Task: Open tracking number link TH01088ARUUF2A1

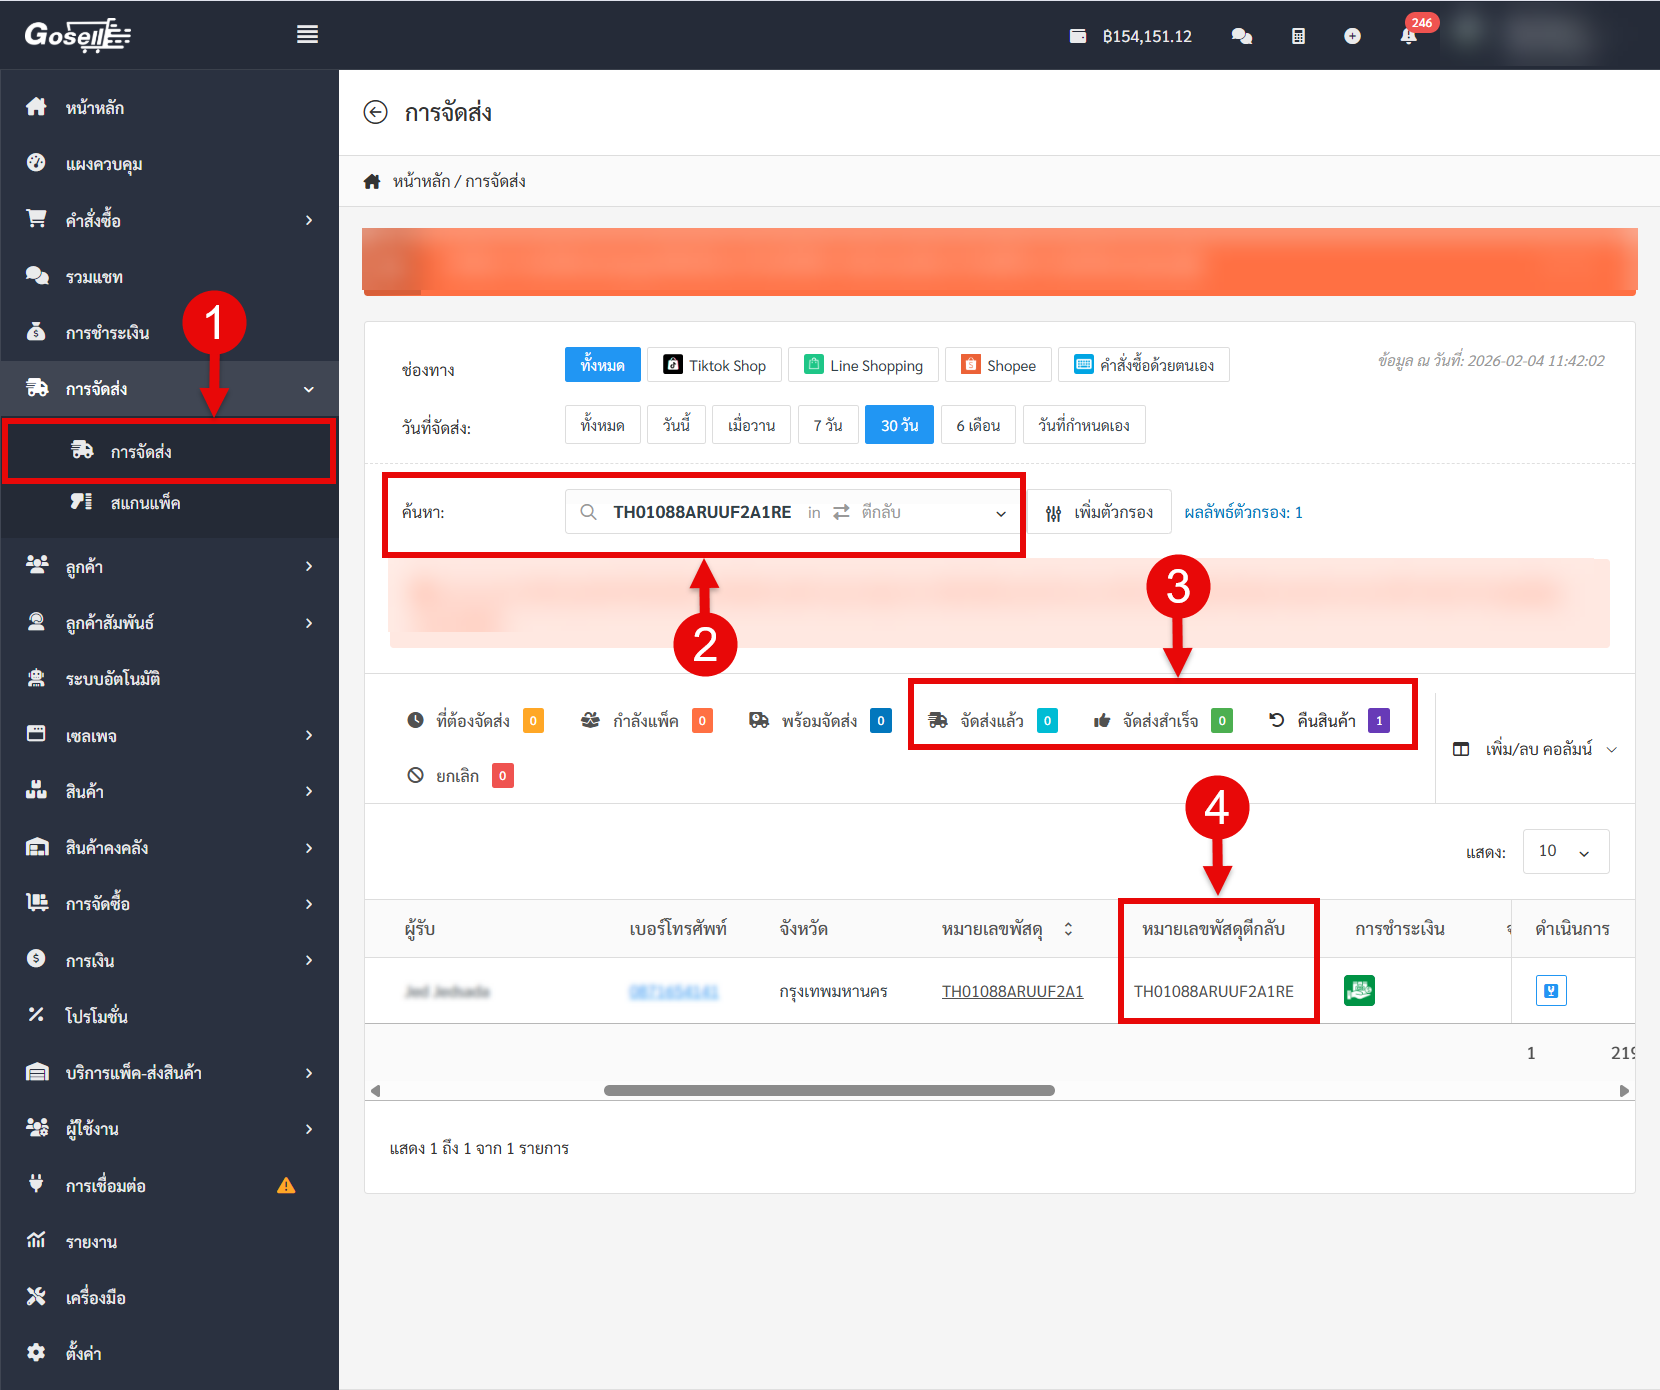Action: point(1012,991)
